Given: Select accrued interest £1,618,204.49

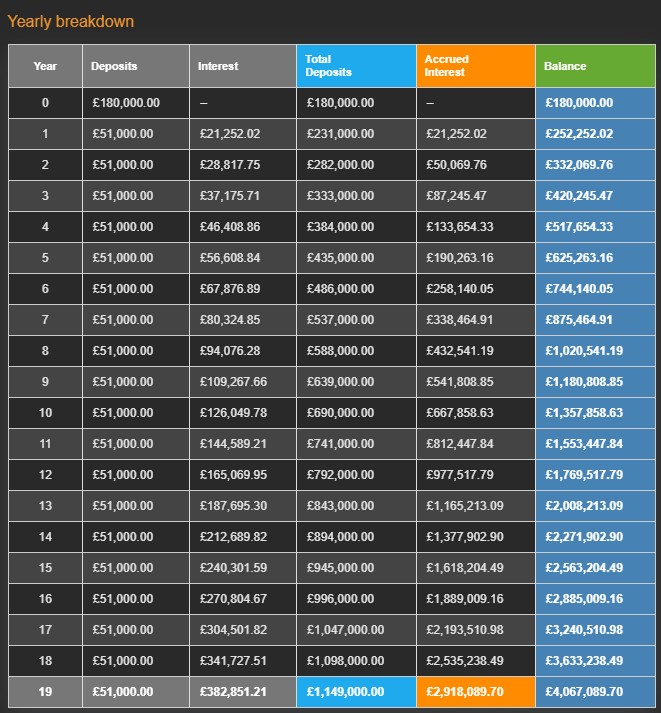Looking at the screenshot, I should click(465, 568).
